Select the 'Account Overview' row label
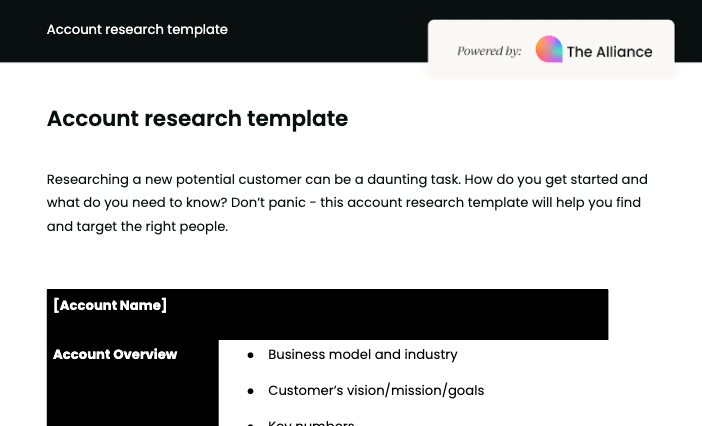This screenshot has height=426, width=702. (x=115, y=354)
